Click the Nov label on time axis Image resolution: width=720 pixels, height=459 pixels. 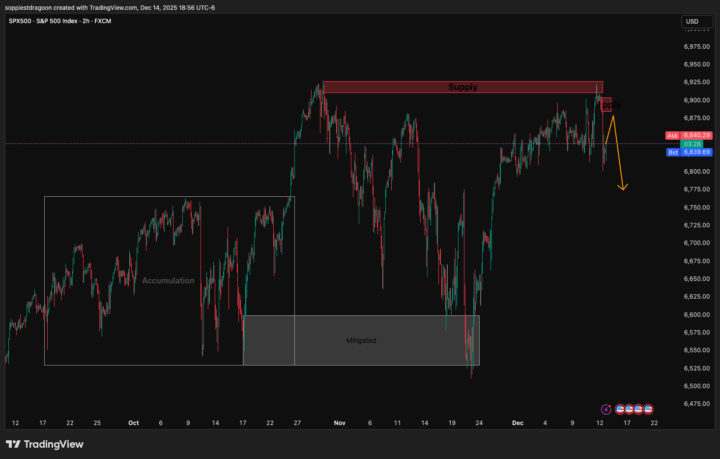(339, 423)
